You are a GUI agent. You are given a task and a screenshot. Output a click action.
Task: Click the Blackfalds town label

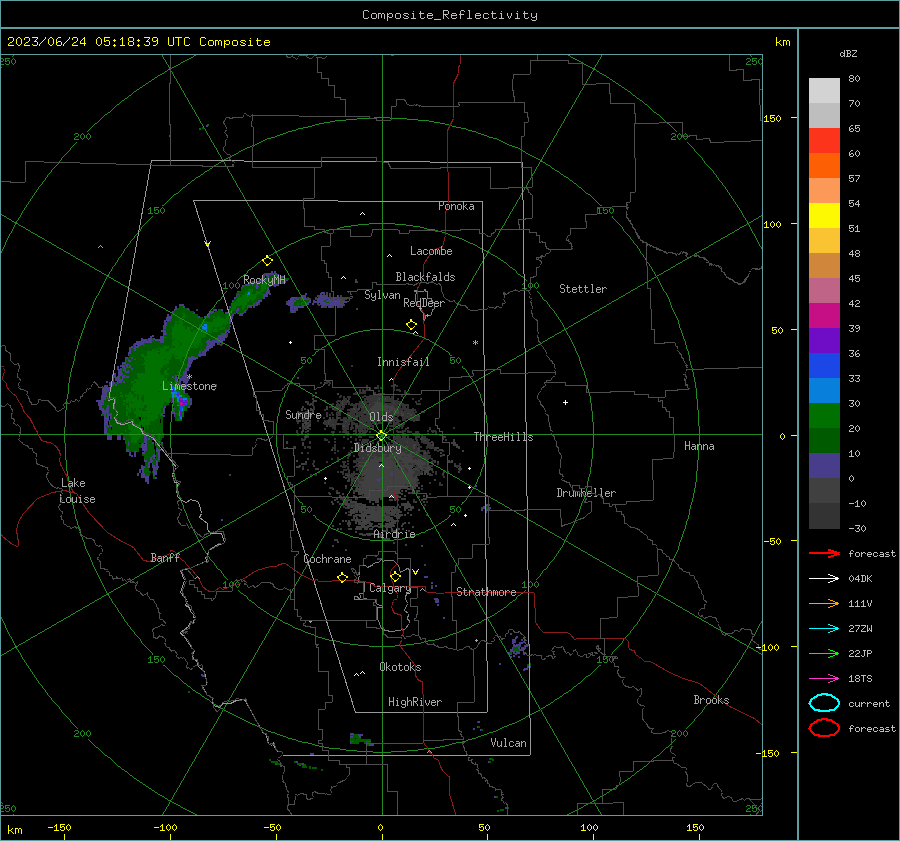(425, 277)
